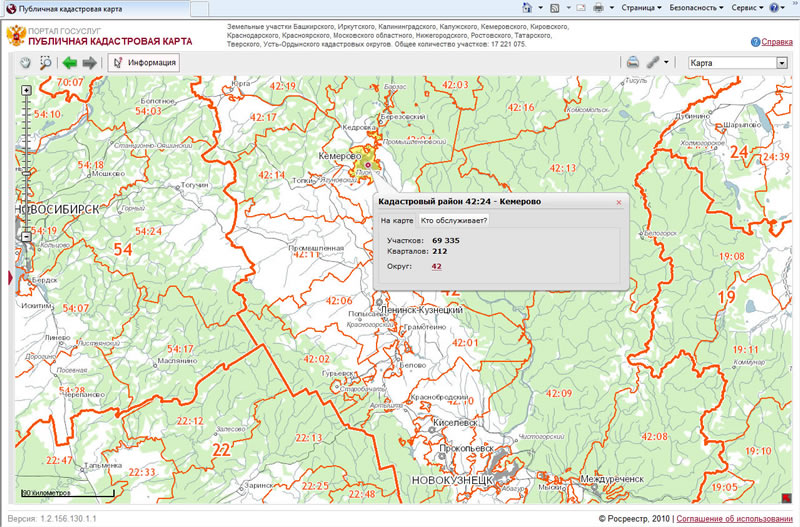Click the blue help question icon
Screen dimensions: 800x527
click(x=756, y=42)
